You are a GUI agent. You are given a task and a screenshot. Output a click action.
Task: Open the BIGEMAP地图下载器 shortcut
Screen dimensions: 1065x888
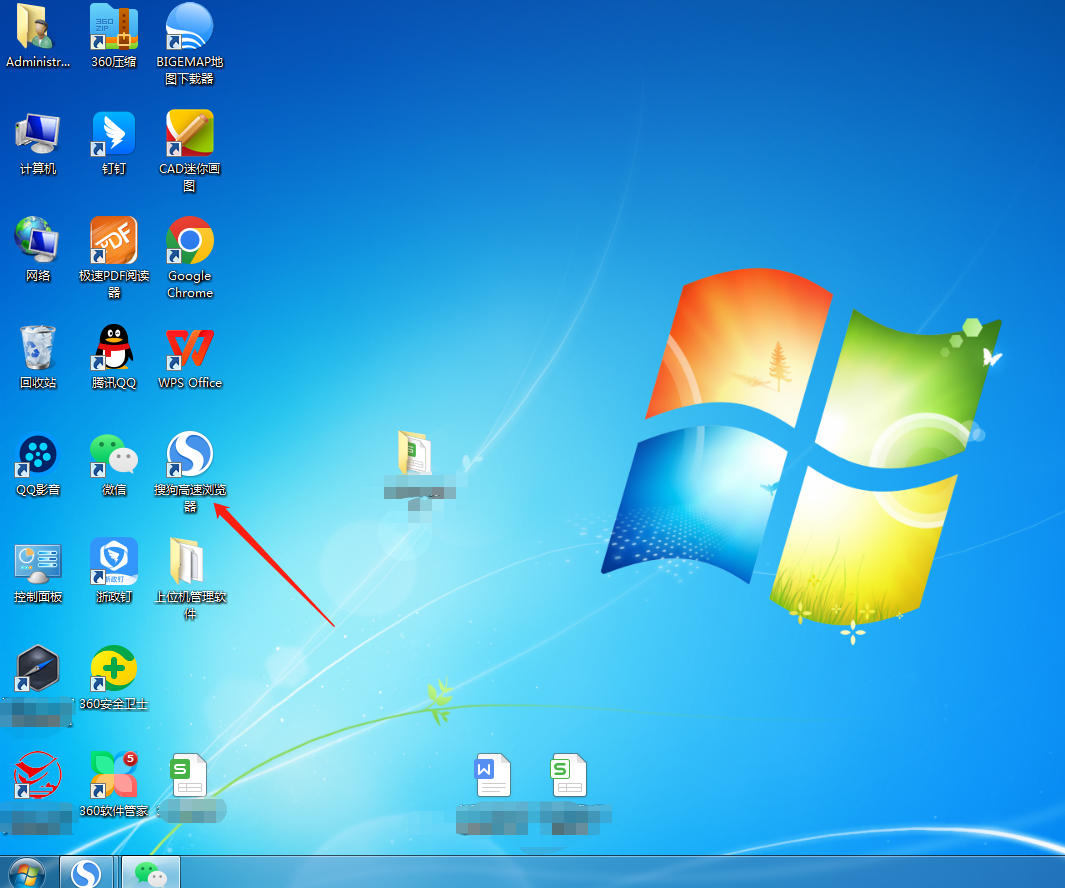click(190, 28)
